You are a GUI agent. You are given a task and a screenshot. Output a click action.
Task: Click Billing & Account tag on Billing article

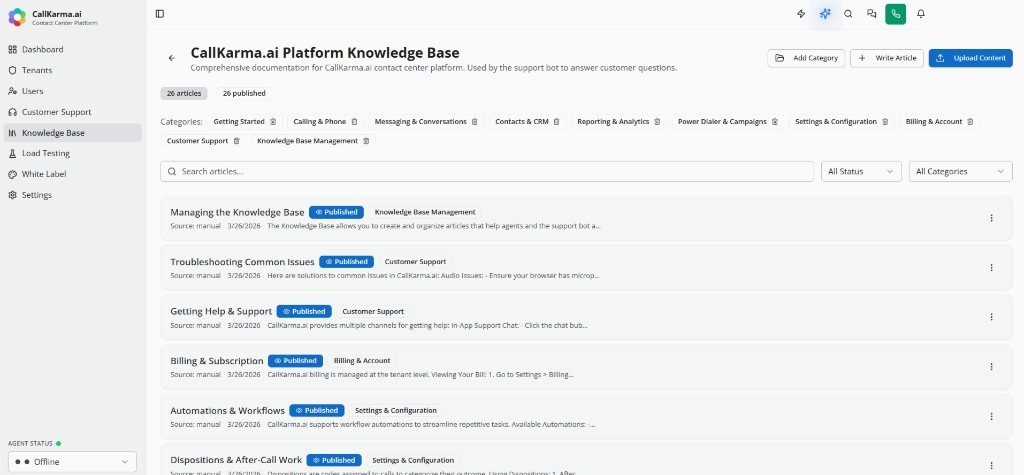coord(362,361)
